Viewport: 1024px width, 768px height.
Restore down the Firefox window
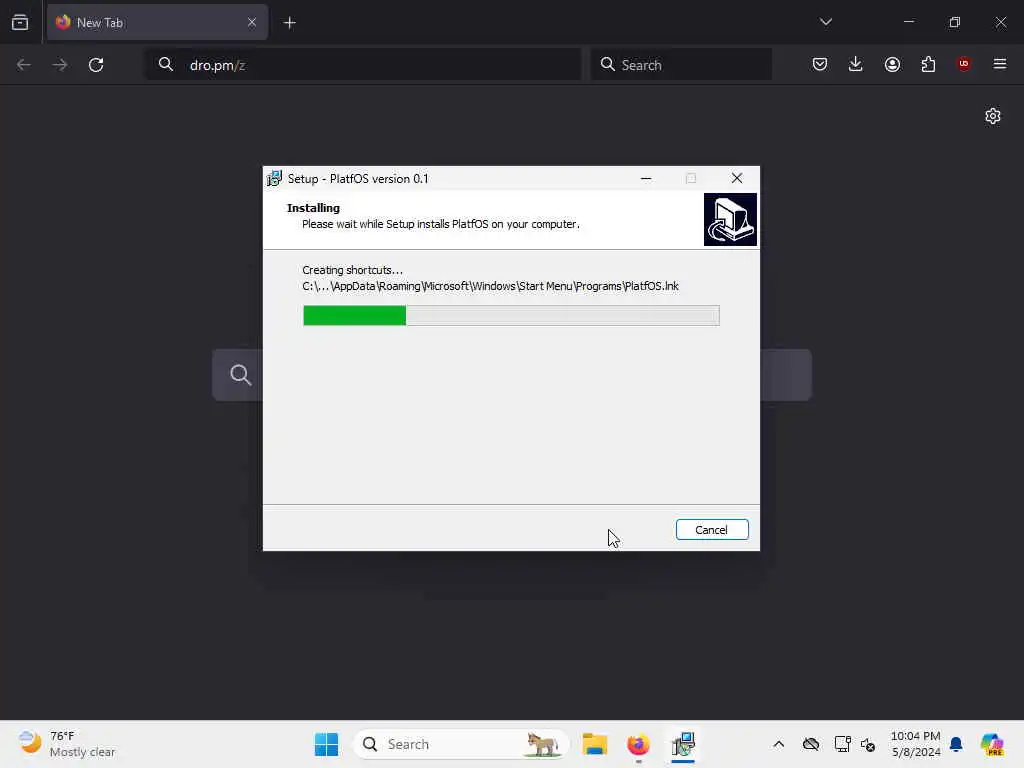click(955, 22)
